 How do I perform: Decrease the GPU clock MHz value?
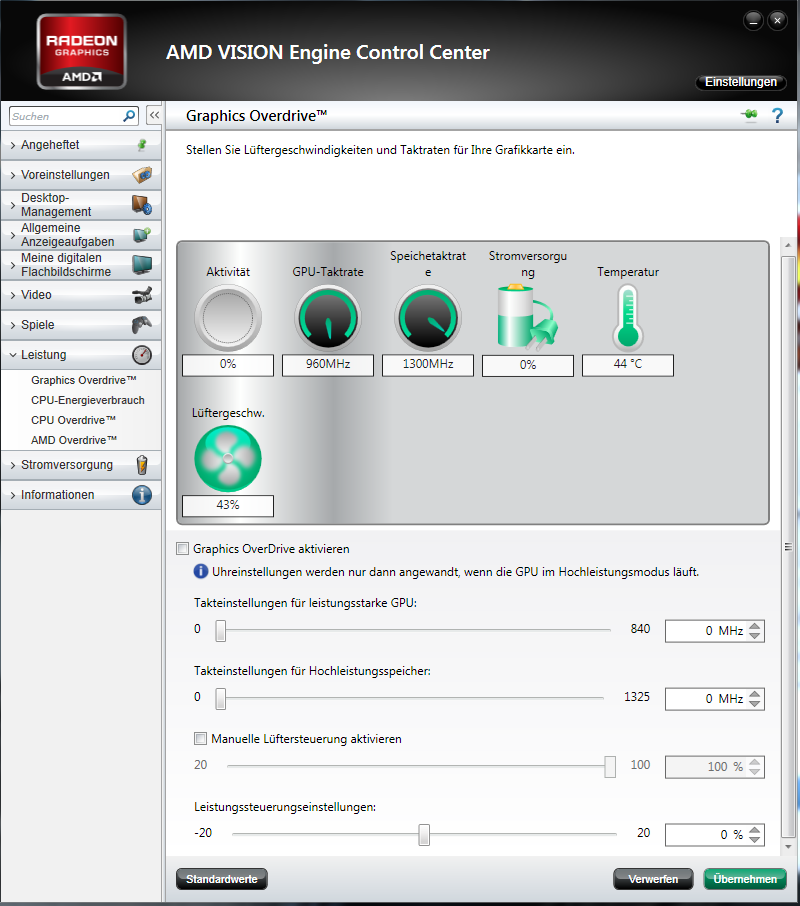tap(754, 636)
